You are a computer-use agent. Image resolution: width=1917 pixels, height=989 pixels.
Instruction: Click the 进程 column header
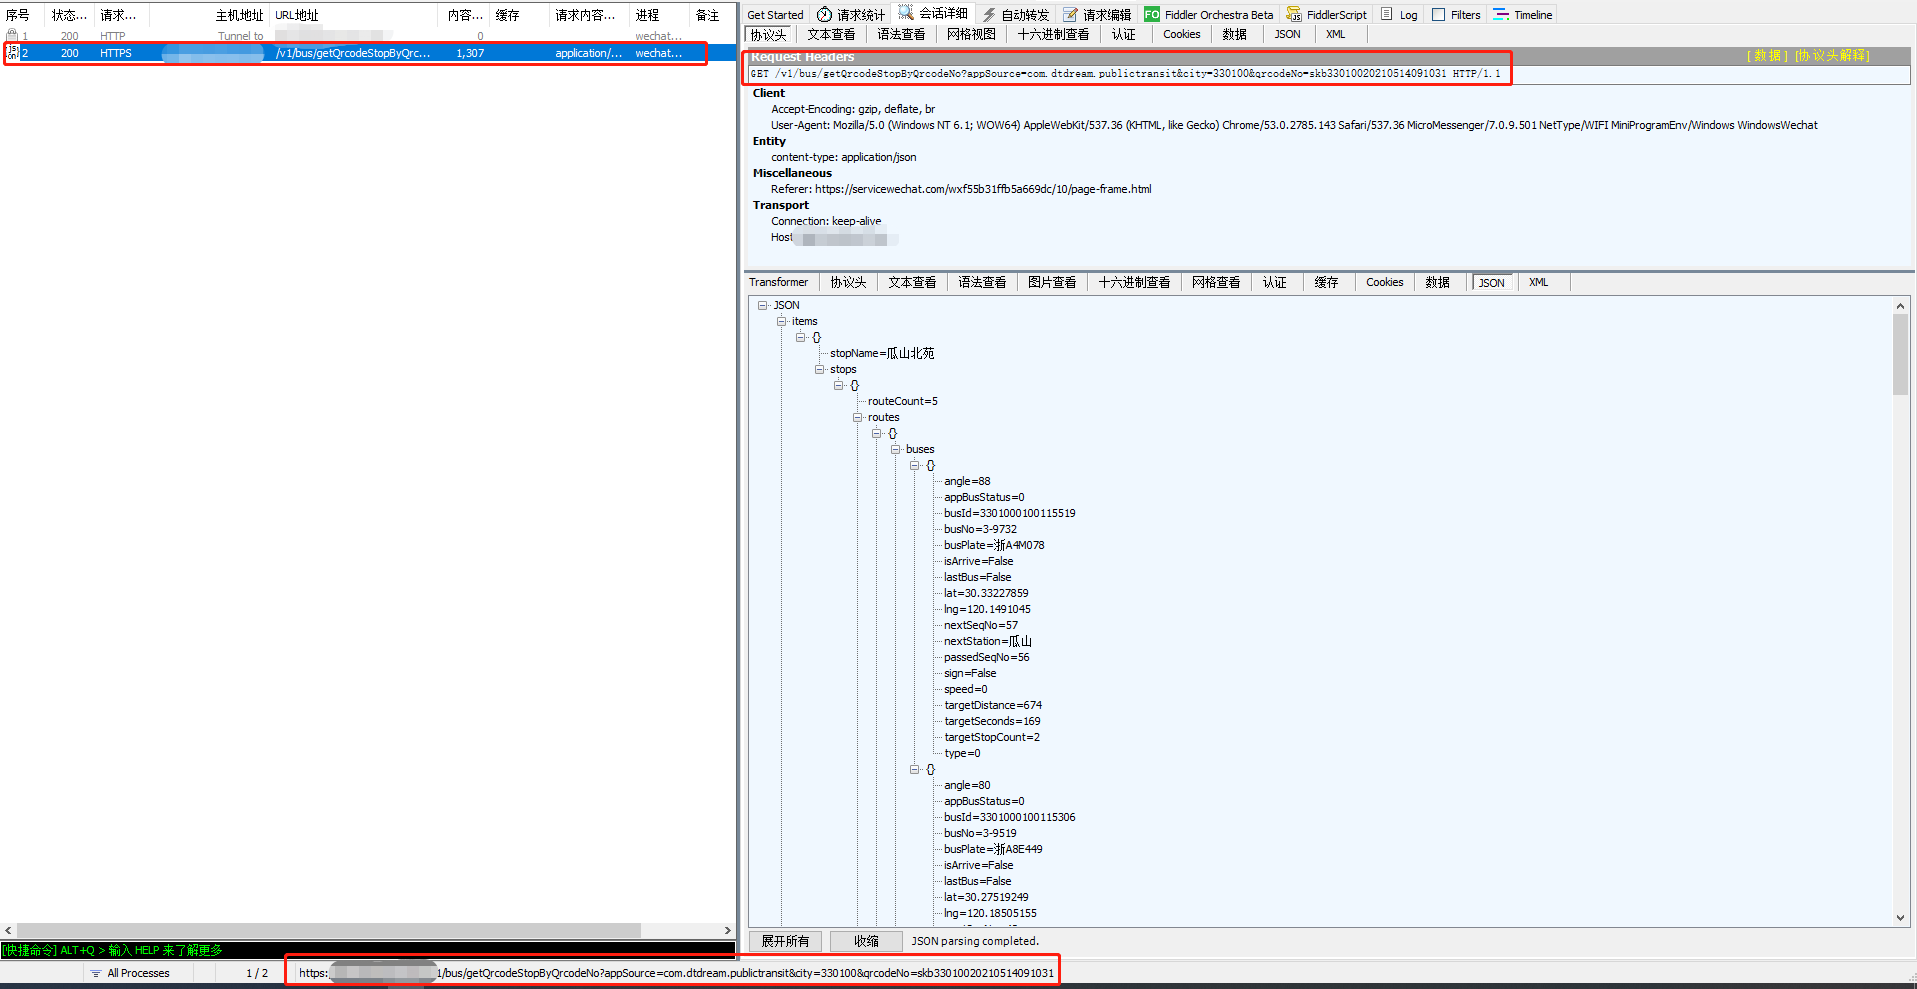coord(659,15)
